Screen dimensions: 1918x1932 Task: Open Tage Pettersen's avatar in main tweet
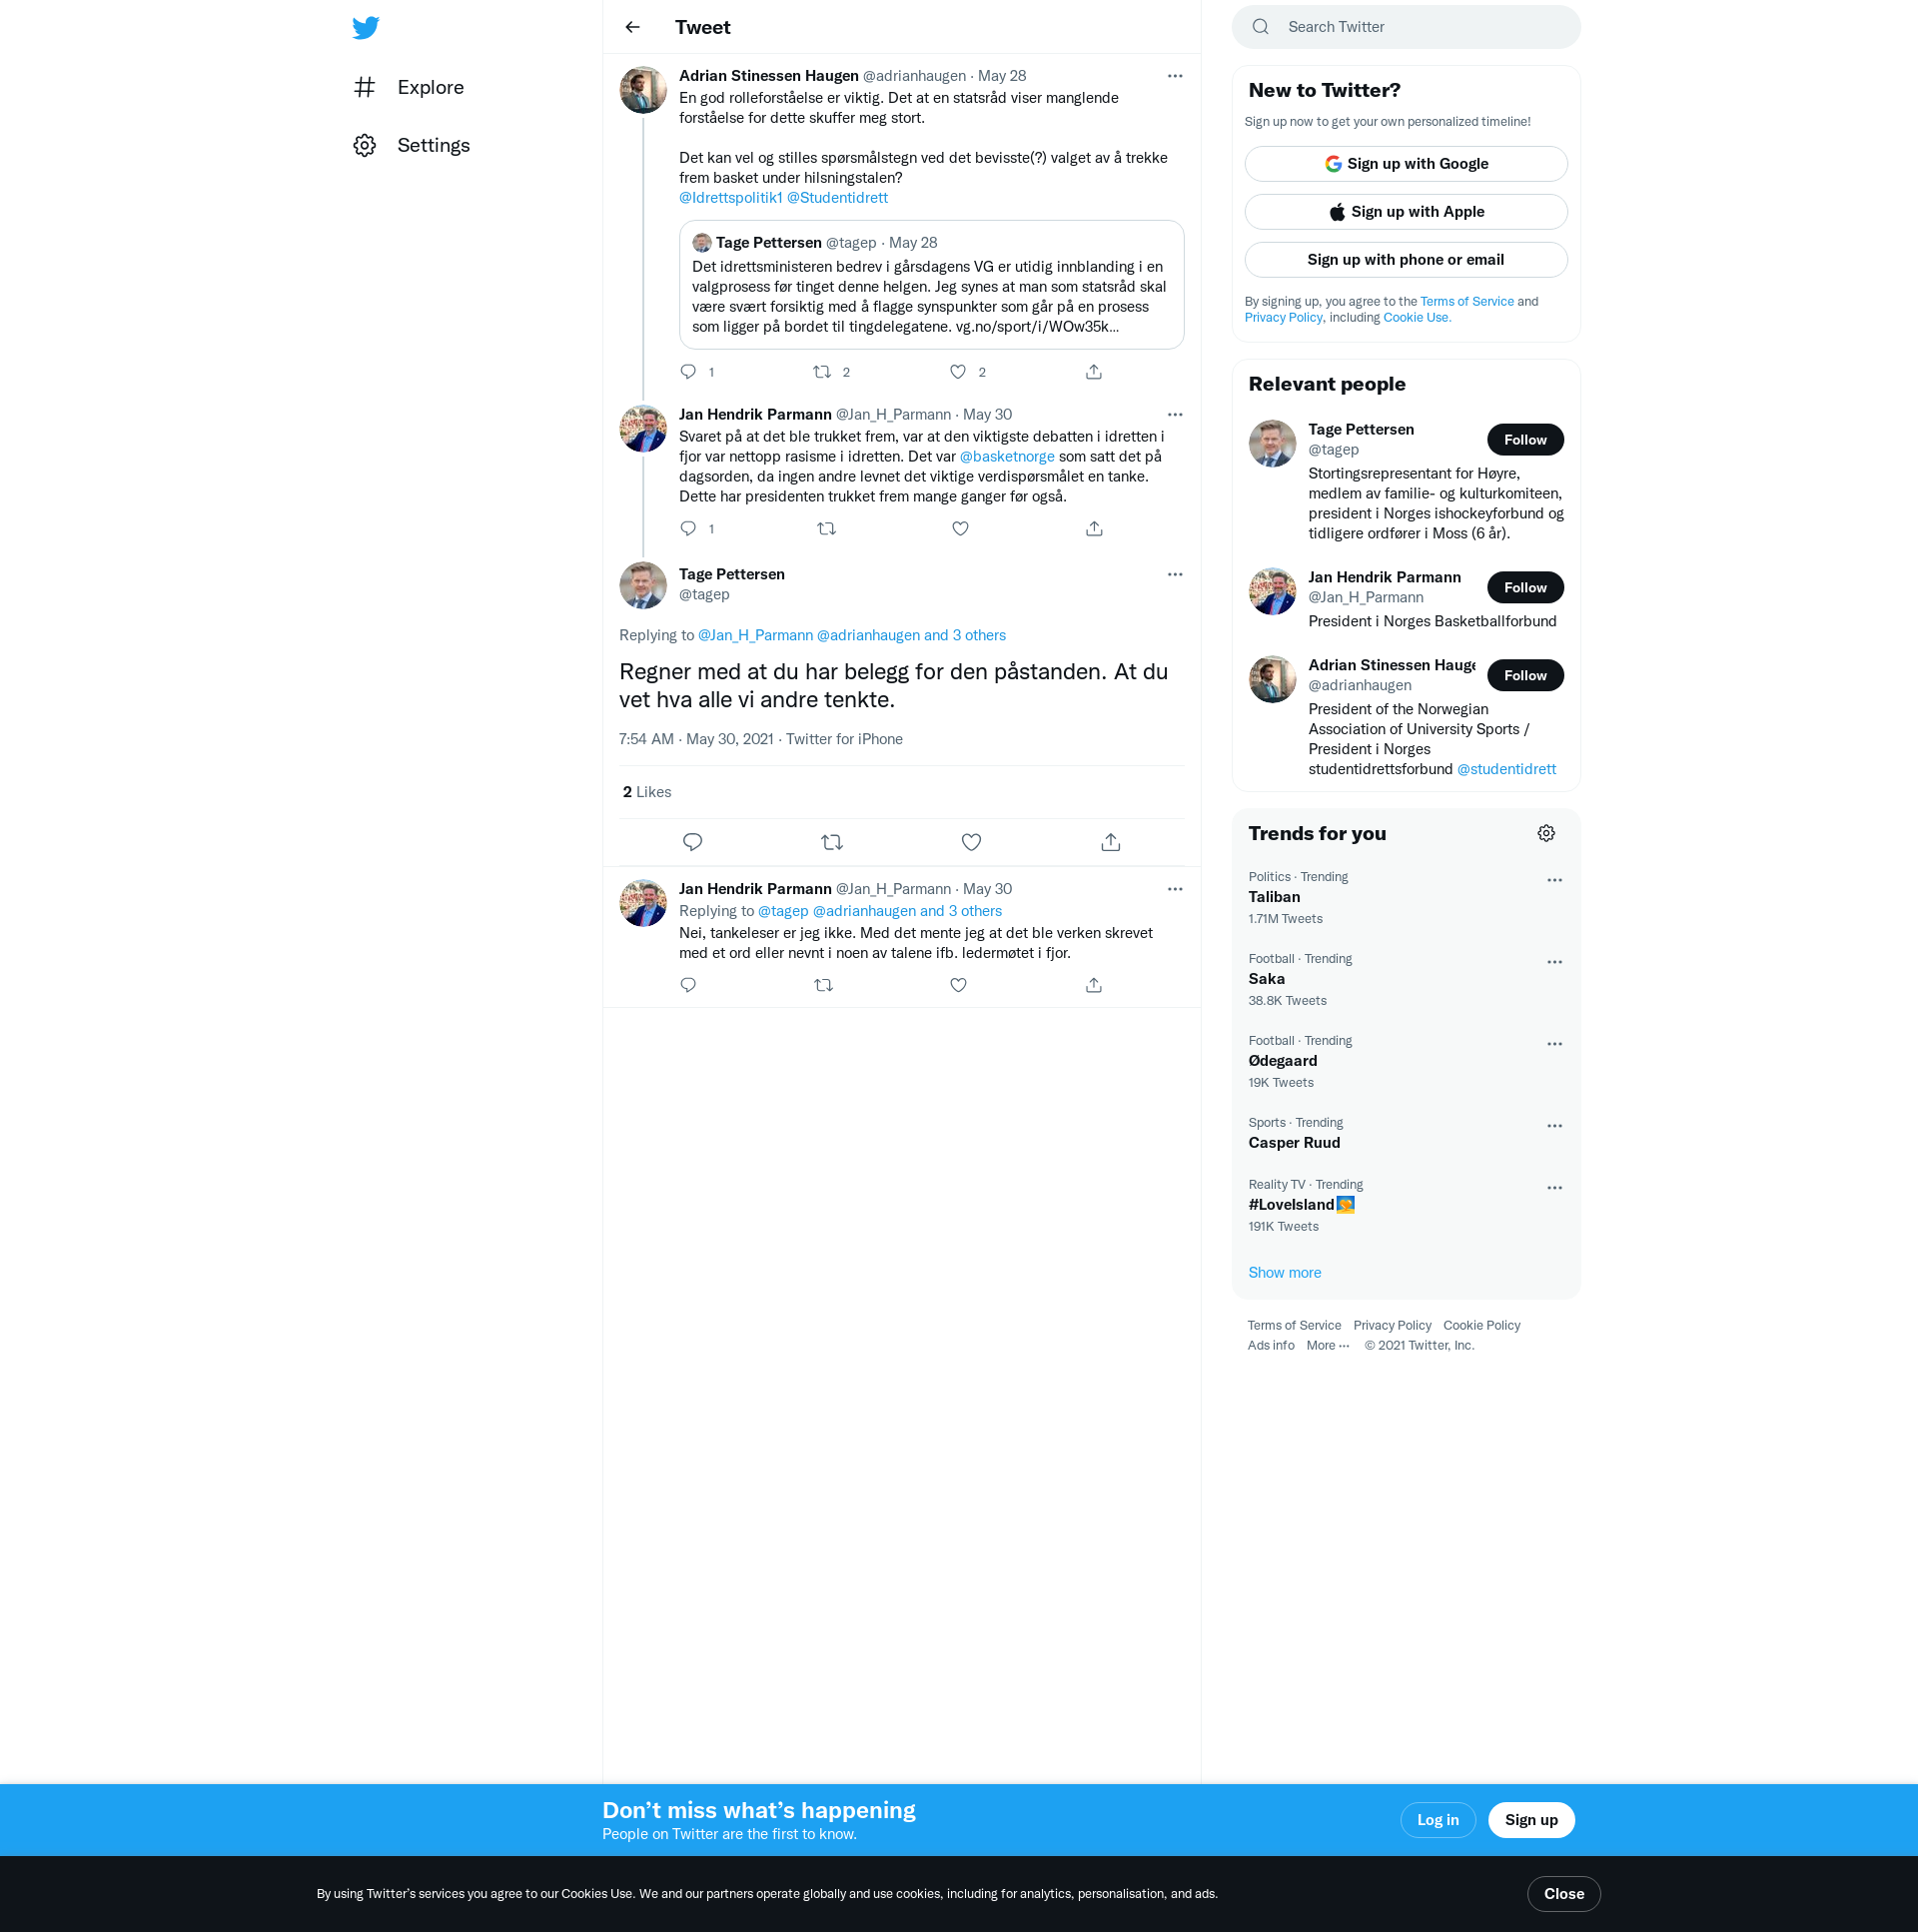coord(643,585)
